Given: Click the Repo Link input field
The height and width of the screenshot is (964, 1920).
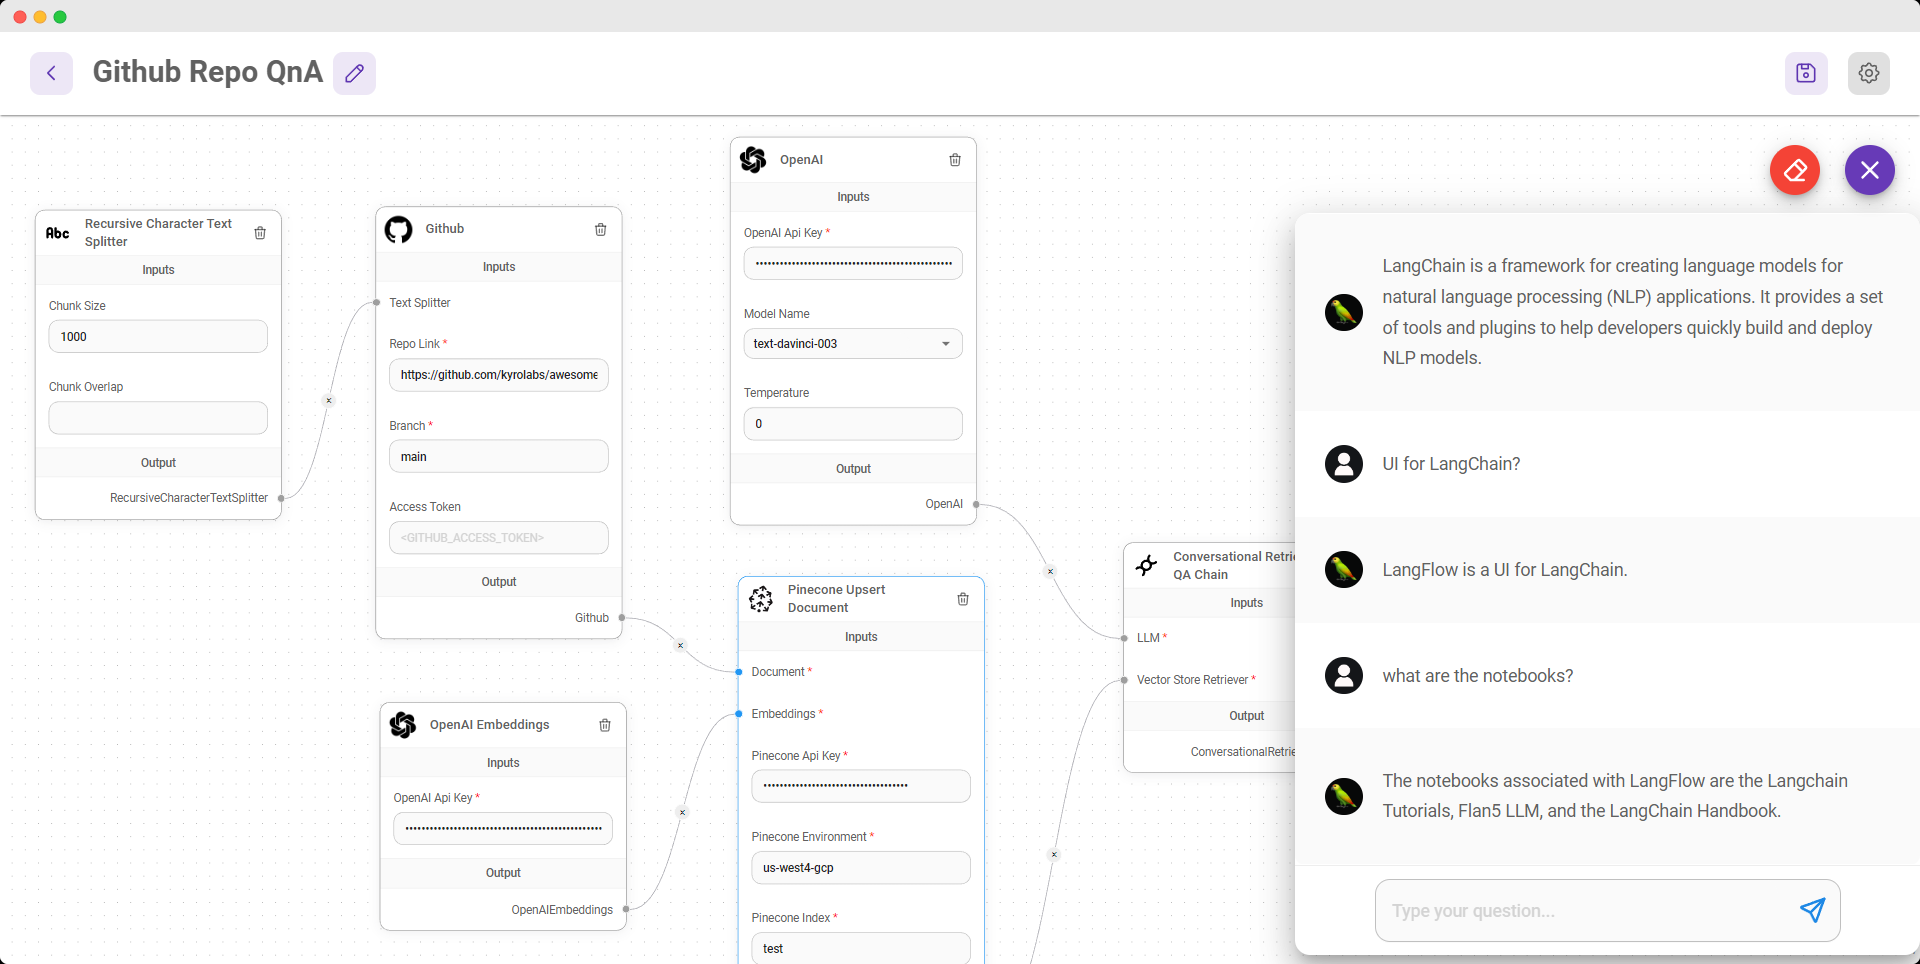Looking at the screenshot, I should 499,375.
